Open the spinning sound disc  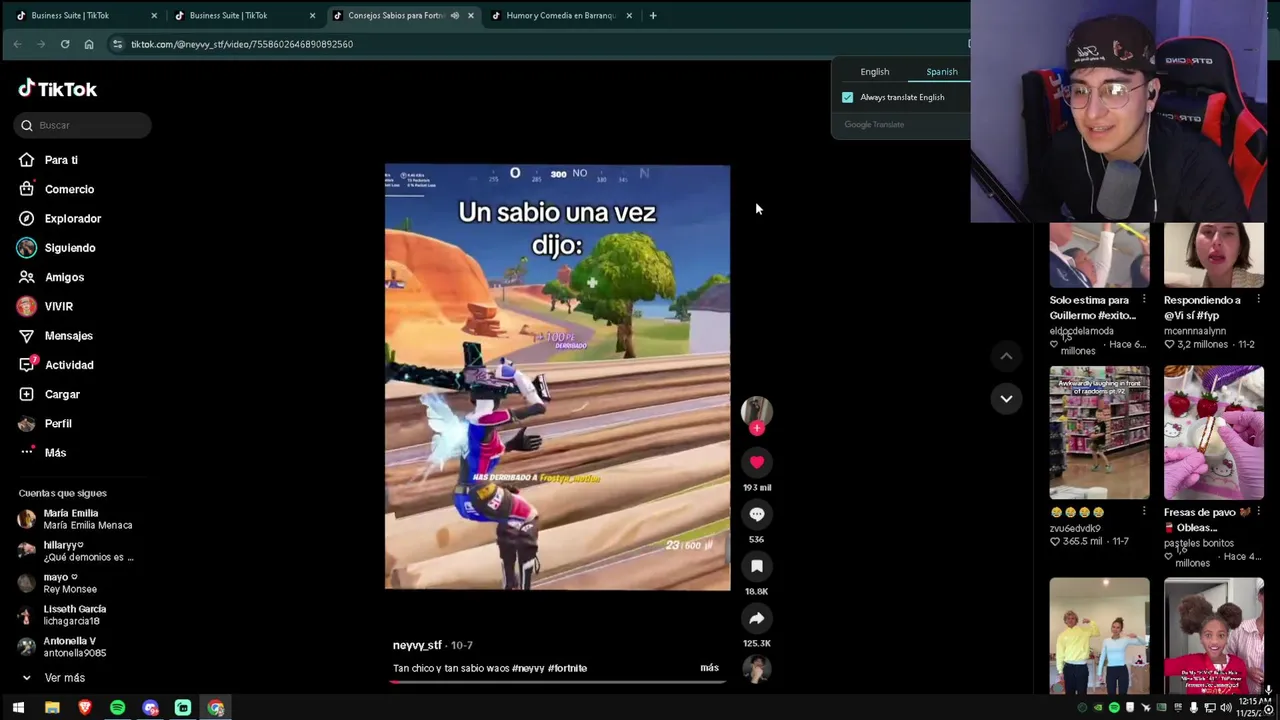pyautogui.click(x=757, y=670)
